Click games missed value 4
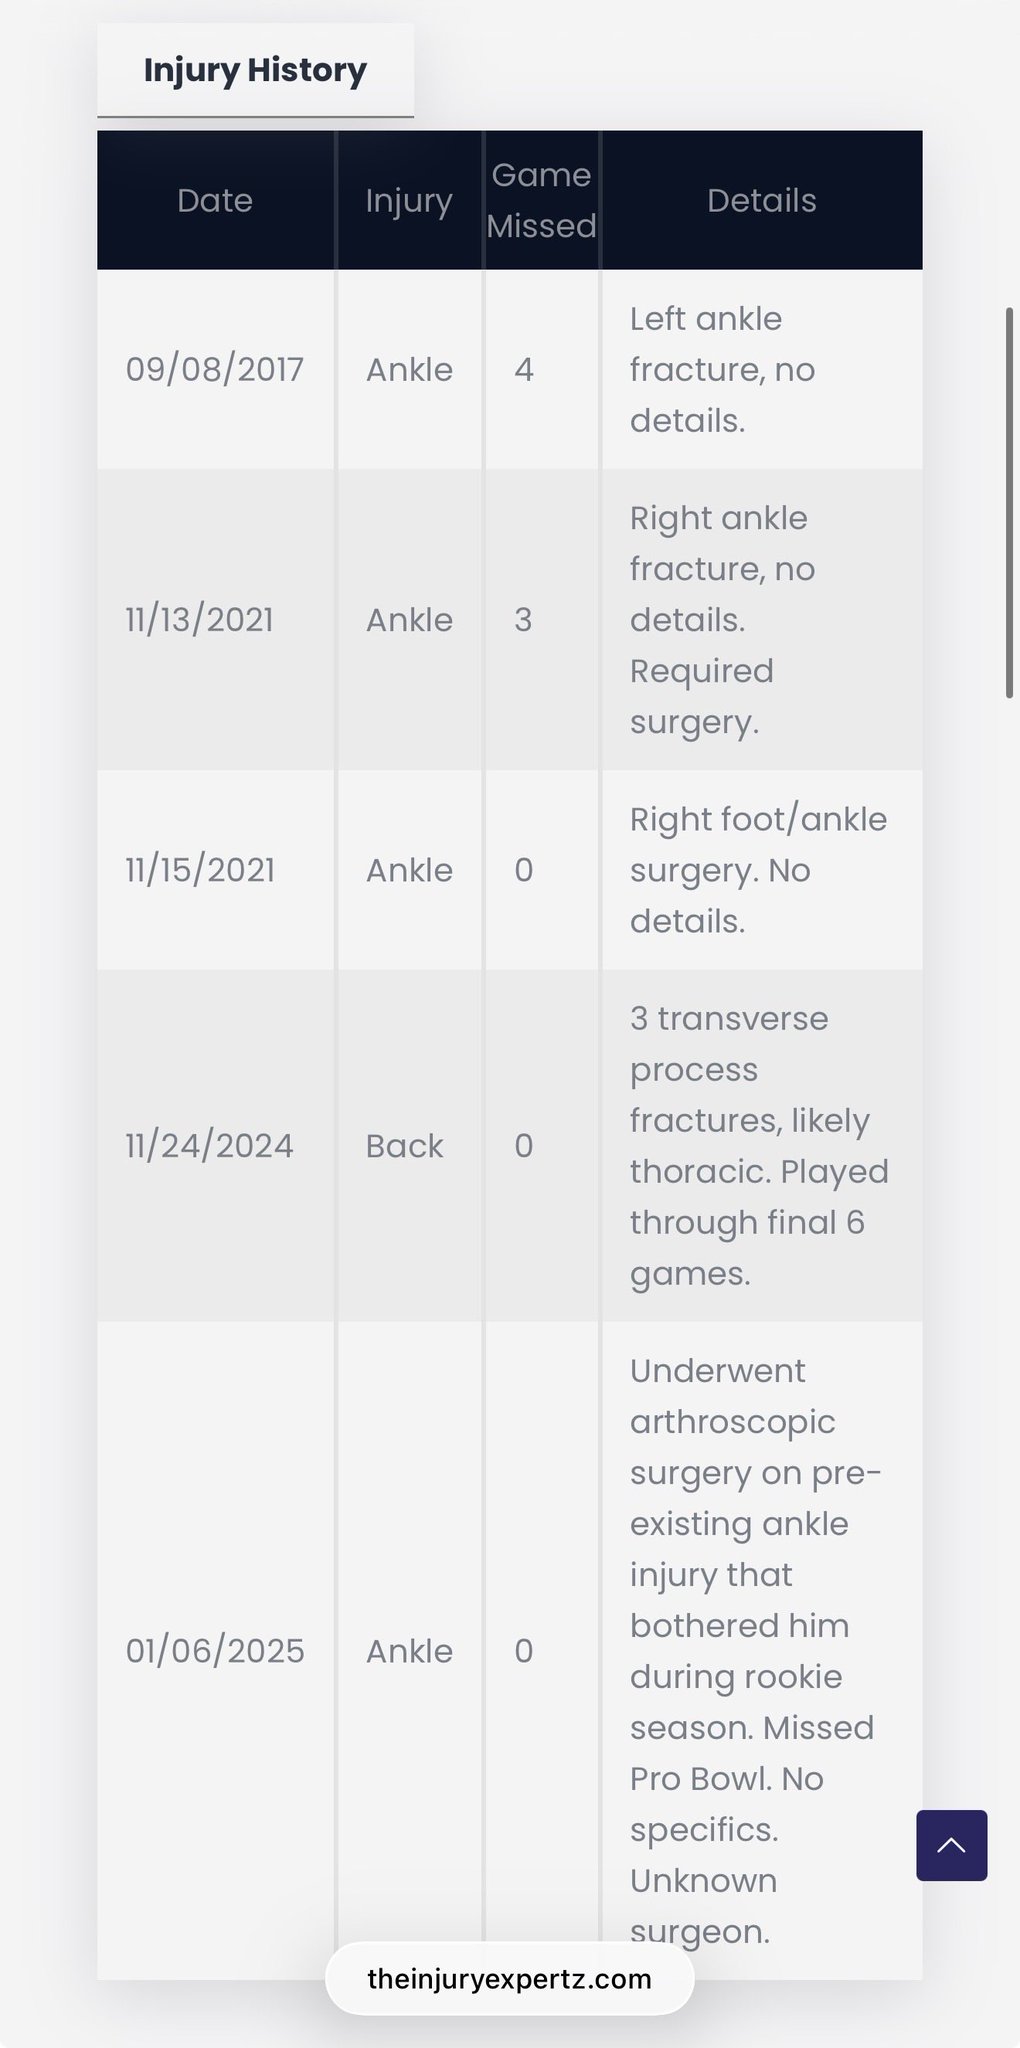 524,369
